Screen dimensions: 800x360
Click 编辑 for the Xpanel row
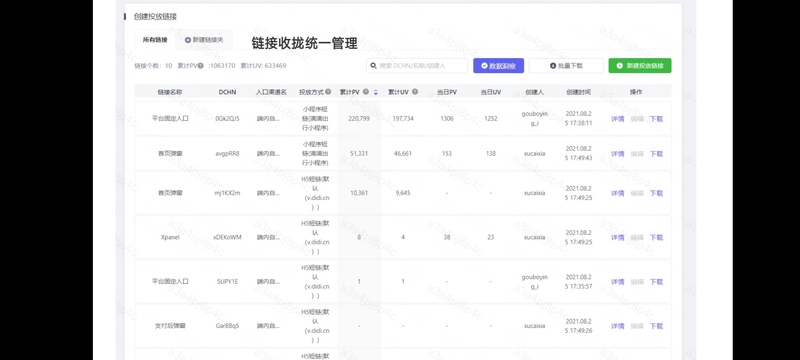[x=637, y=238]
